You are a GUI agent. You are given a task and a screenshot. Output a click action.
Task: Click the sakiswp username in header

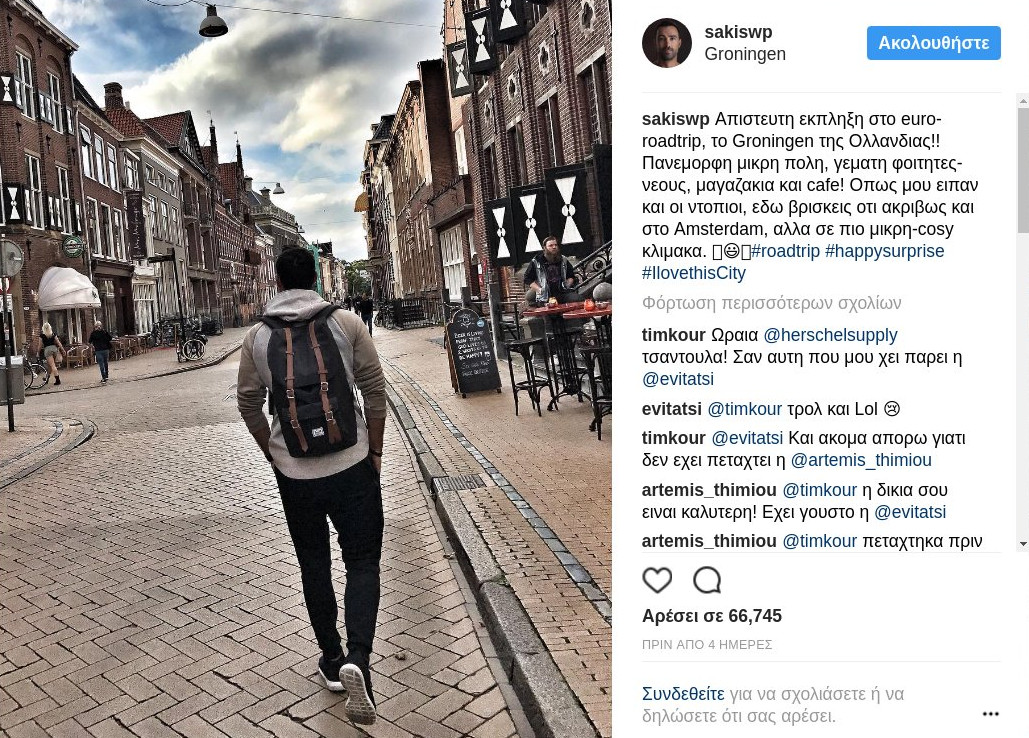point(738,31)
